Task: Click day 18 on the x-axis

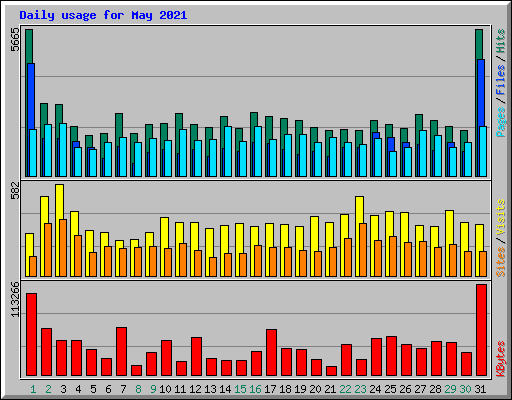Action: click(x=285, y=389)
